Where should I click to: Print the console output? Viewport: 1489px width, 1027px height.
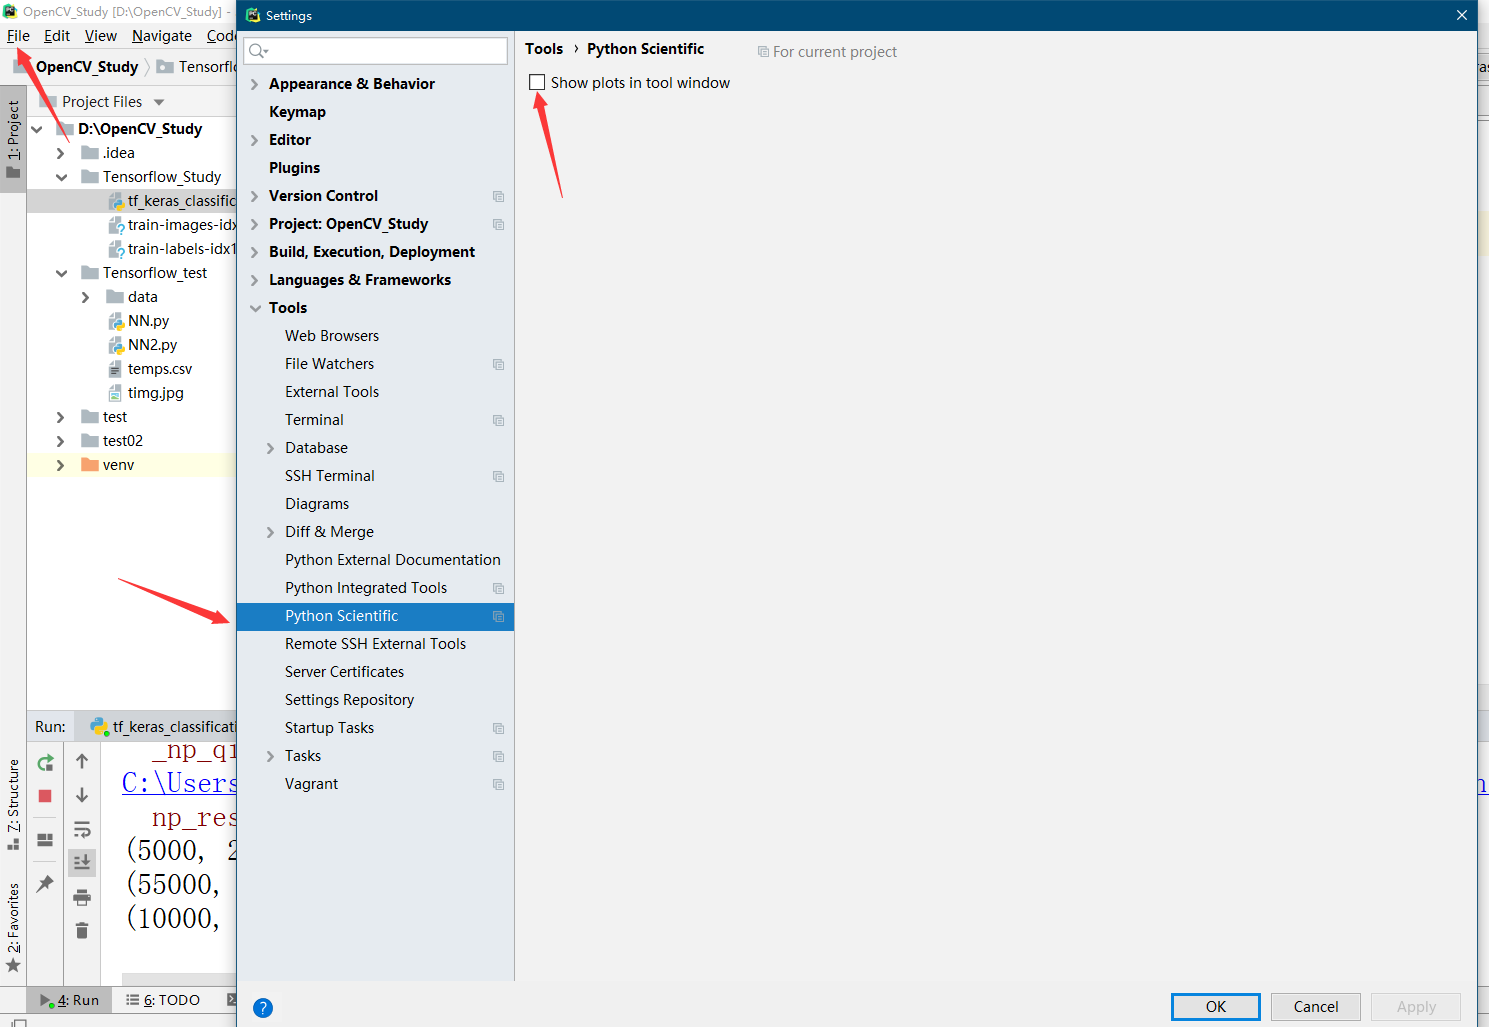pos(82,897)
